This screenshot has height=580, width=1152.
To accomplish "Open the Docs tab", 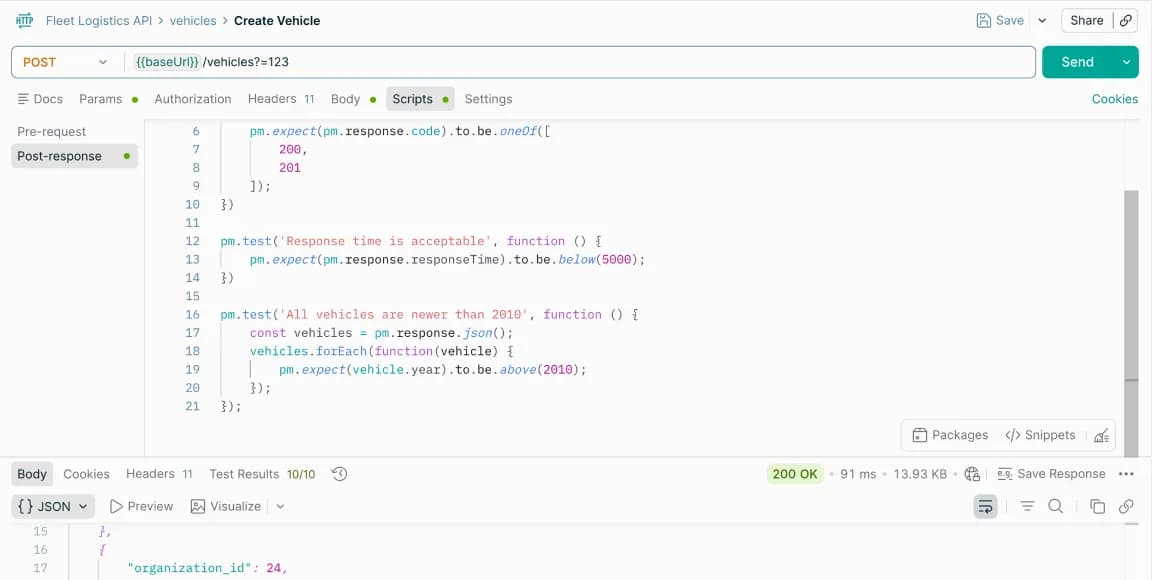I will point(40,99).
